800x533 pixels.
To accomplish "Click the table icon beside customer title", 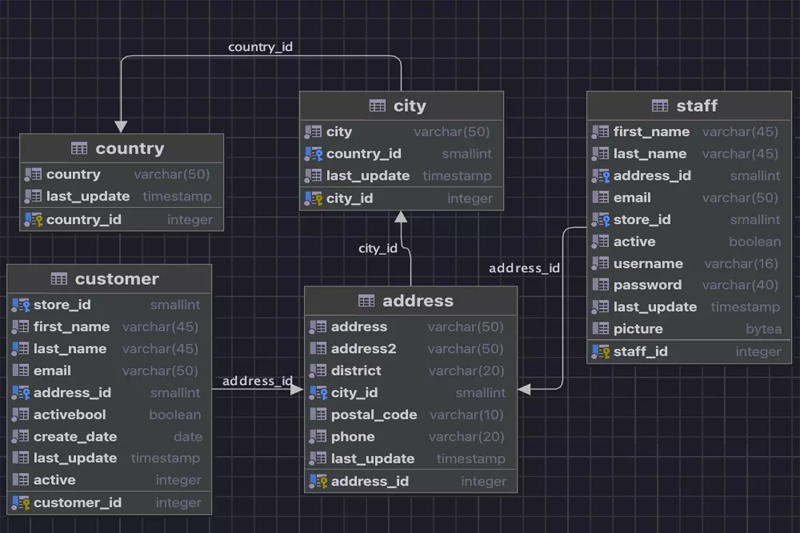I will 59,279.
